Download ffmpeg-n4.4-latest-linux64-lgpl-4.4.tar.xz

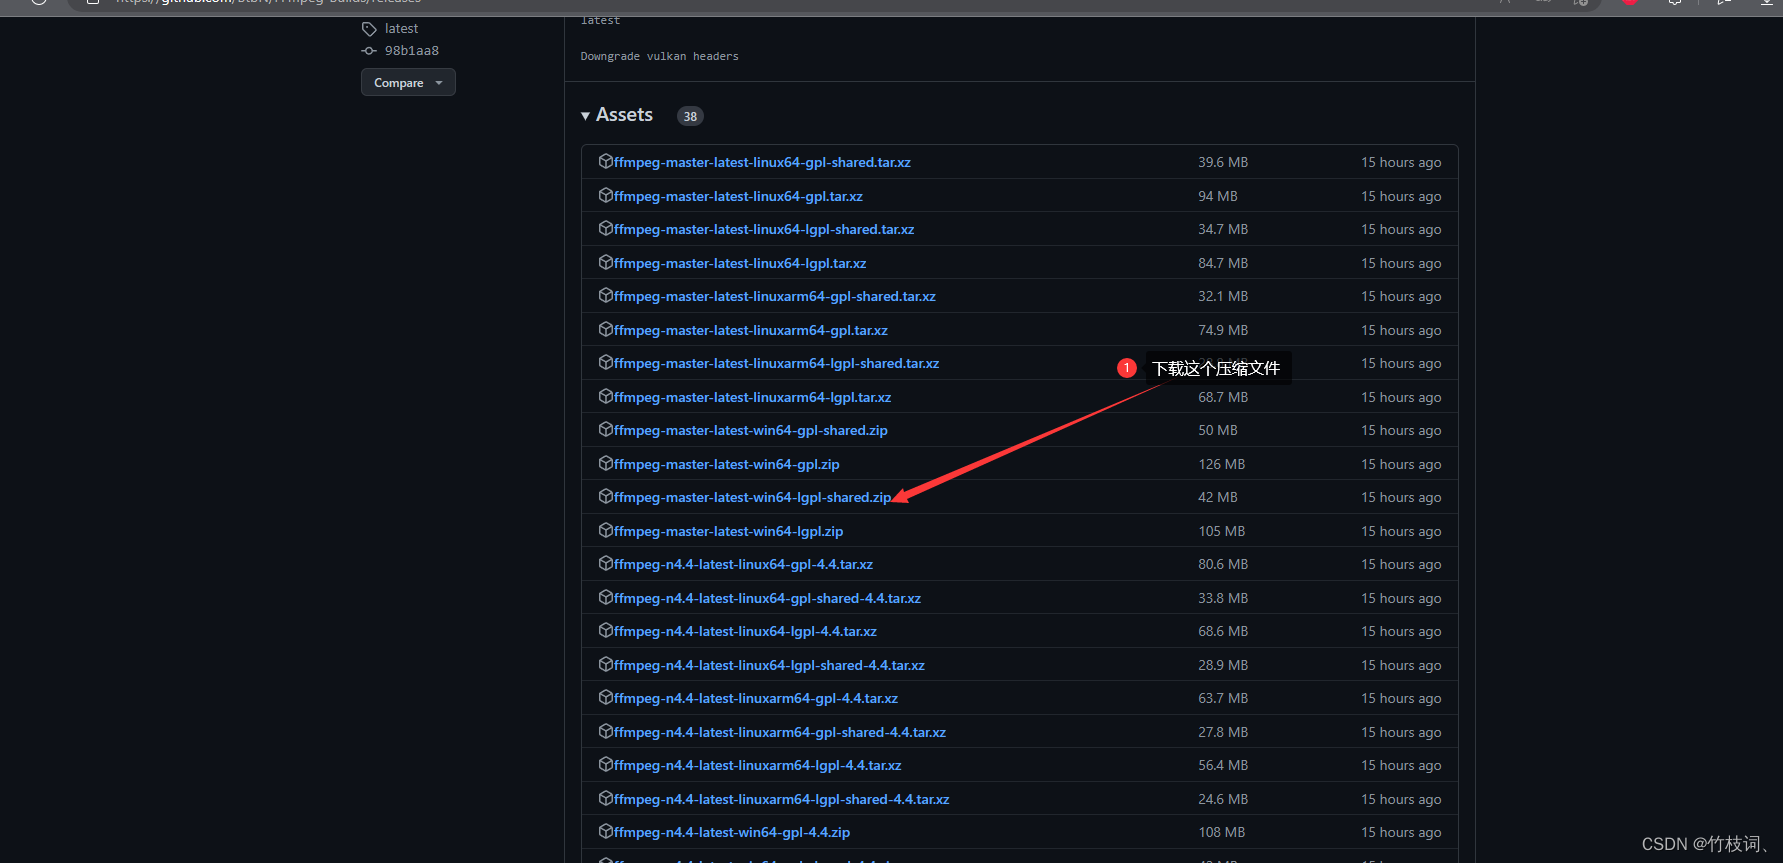click(746, 631)
